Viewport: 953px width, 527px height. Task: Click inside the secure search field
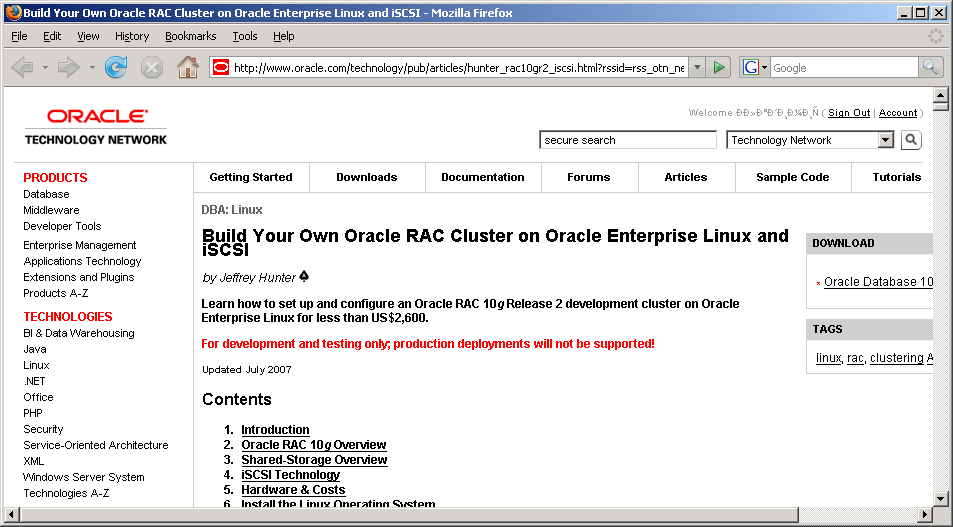click(627, 140)
